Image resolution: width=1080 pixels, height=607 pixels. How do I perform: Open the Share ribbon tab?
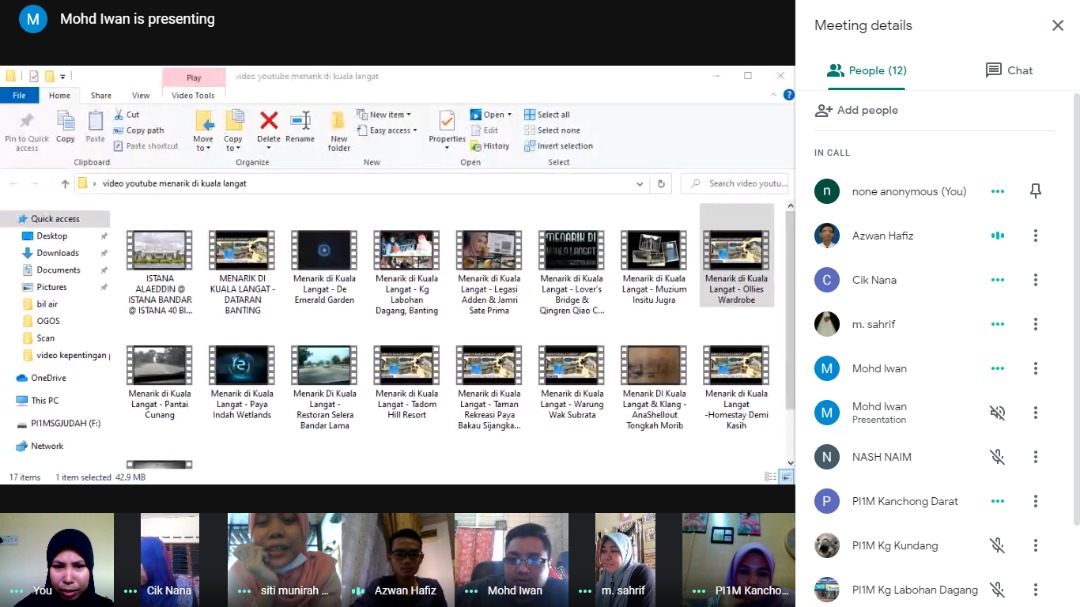tap(101, 96)
